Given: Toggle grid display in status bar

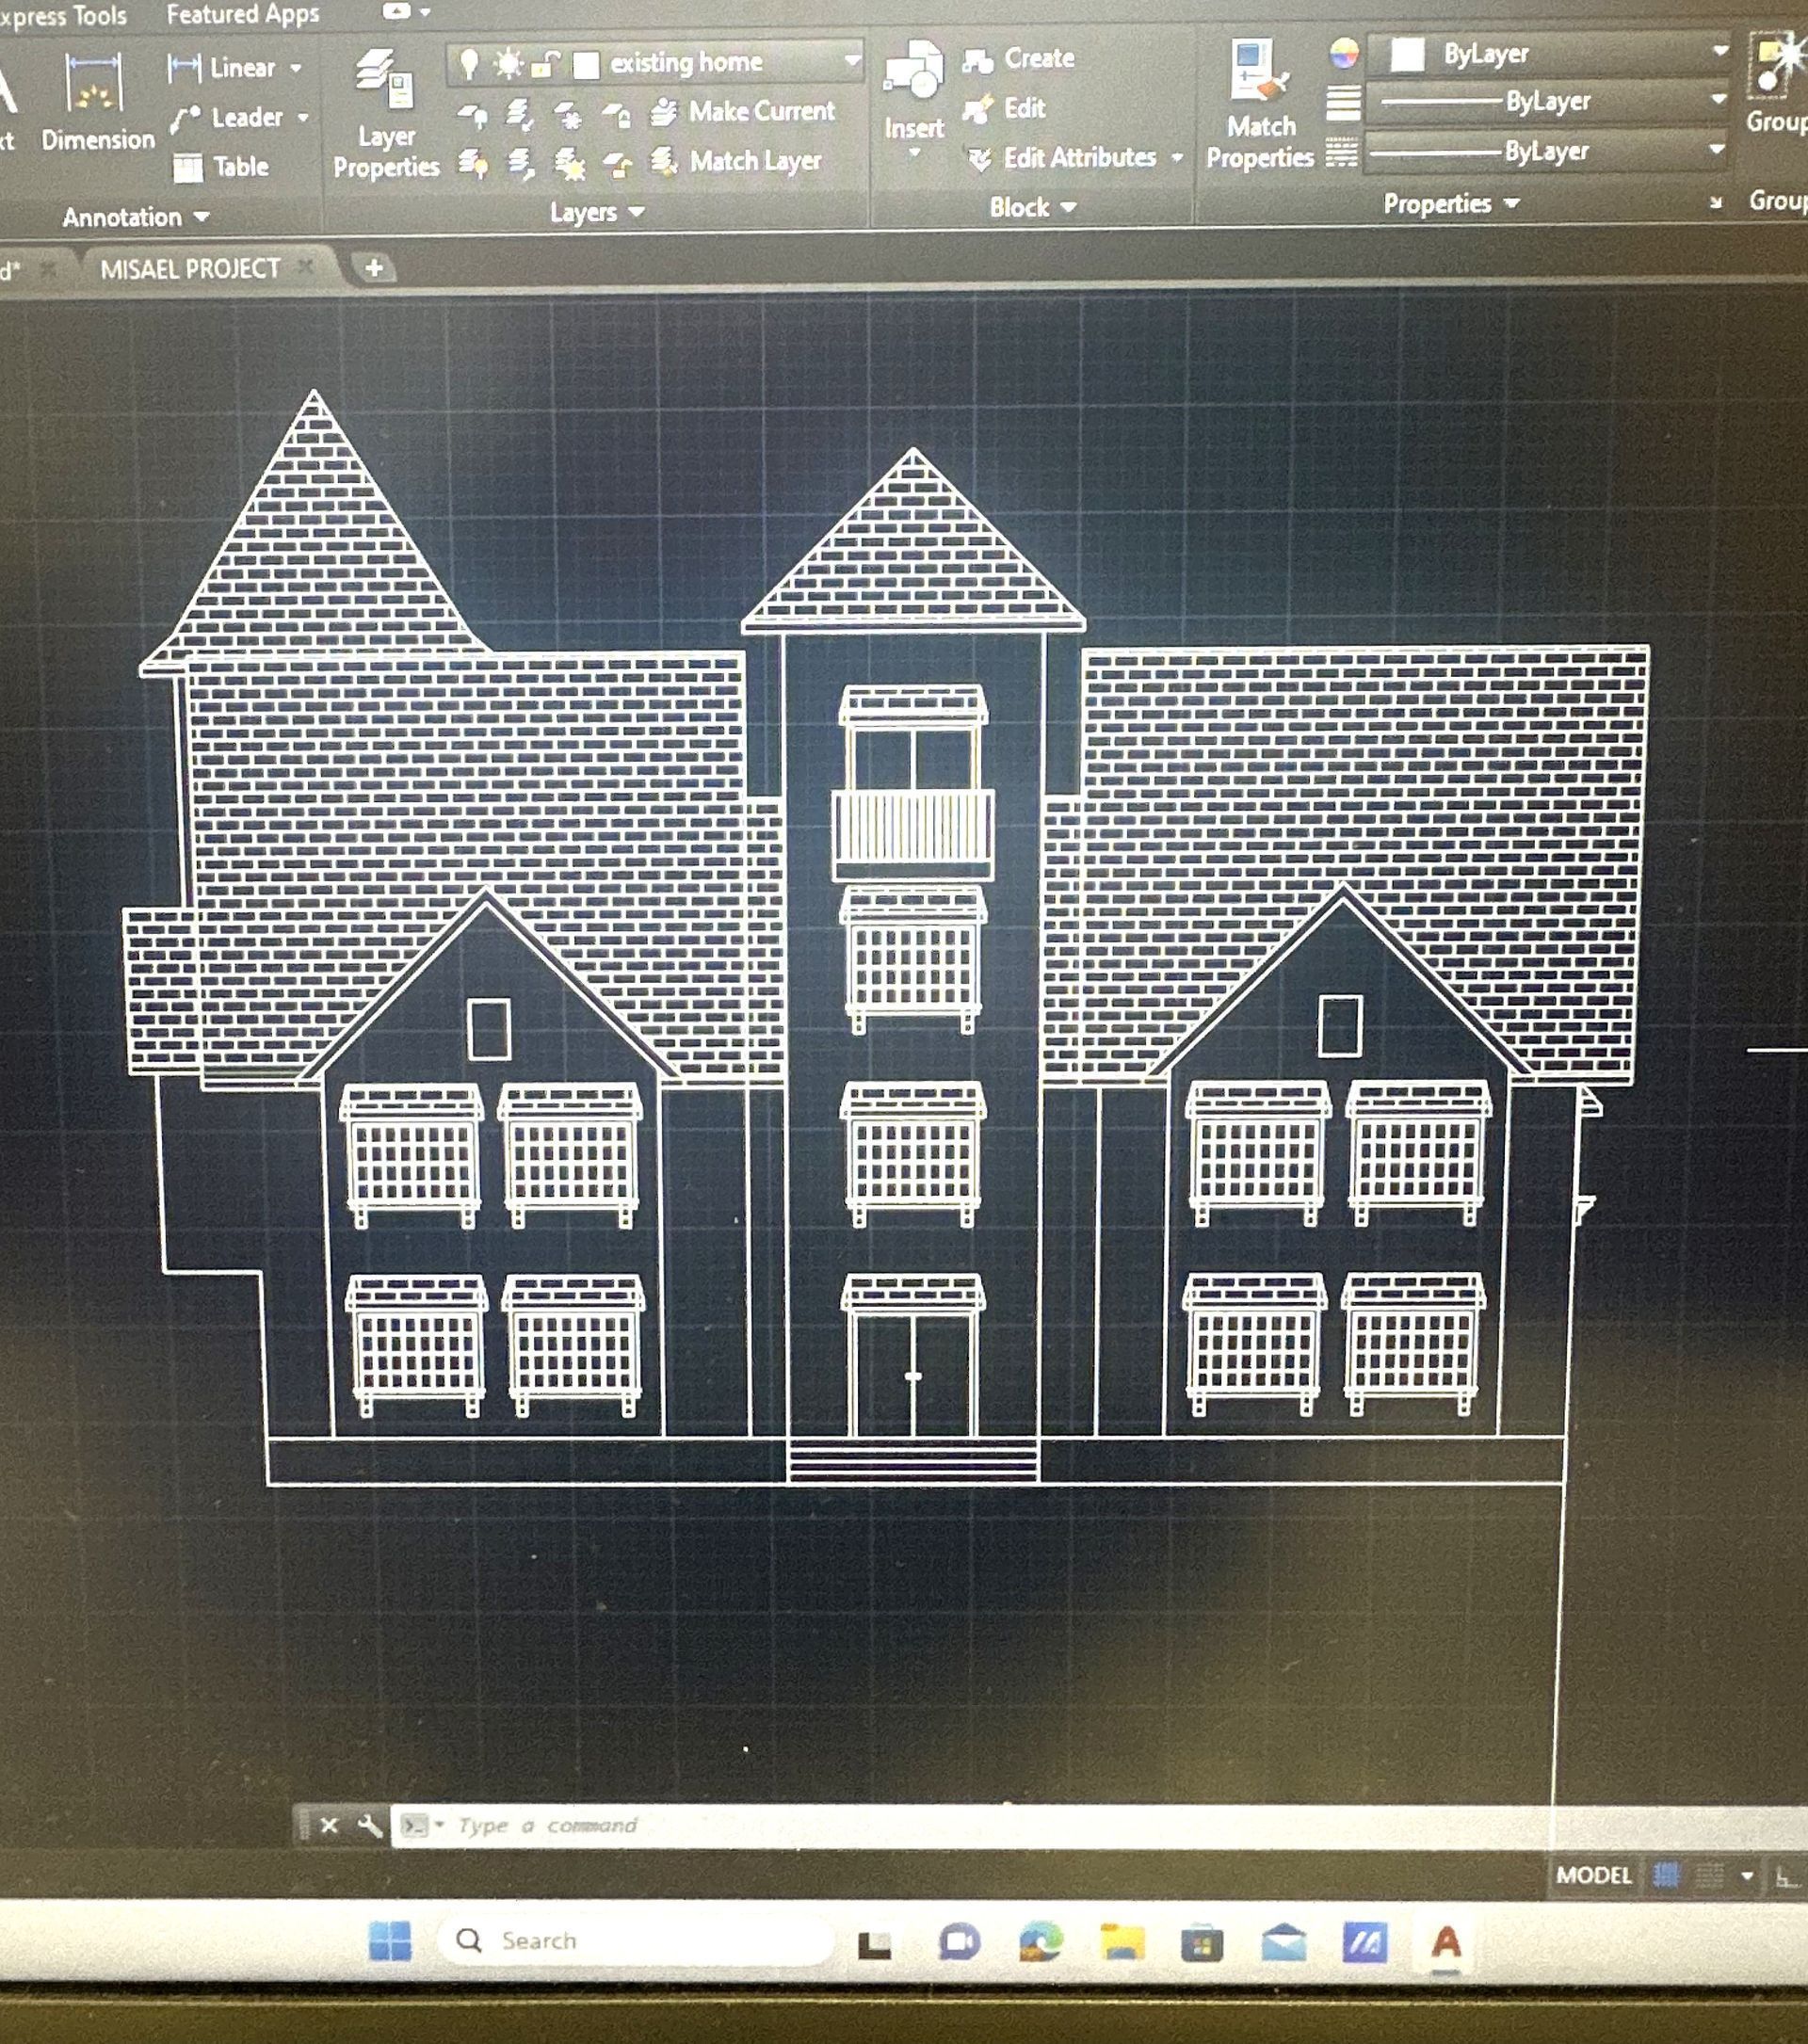Looking at the screenshot, I should point(1666,1875).
